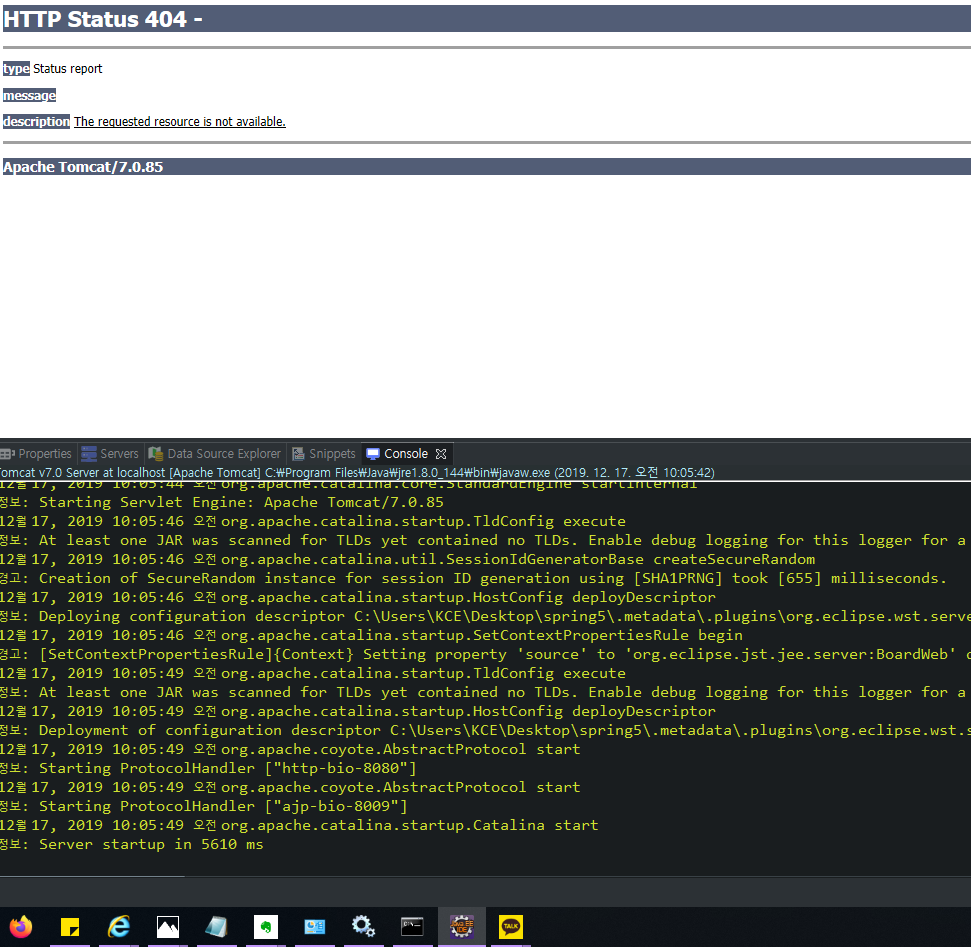Click 'The requested resource is not available.'
The image size is (971, 947).
tap(180, 121)
